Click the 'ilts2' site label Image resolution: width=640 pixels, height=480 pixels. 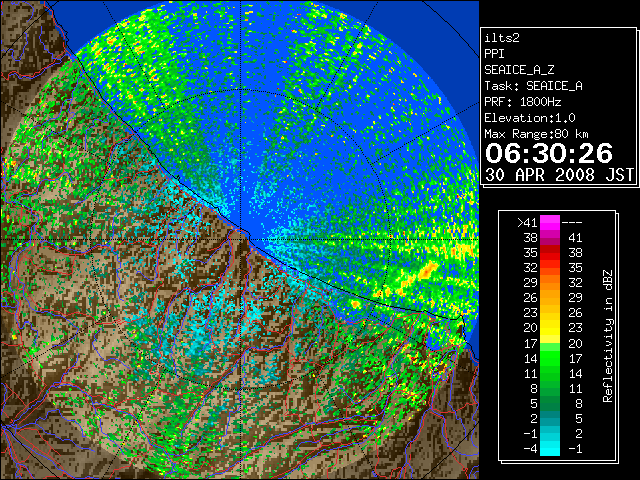tap(502, 38)
